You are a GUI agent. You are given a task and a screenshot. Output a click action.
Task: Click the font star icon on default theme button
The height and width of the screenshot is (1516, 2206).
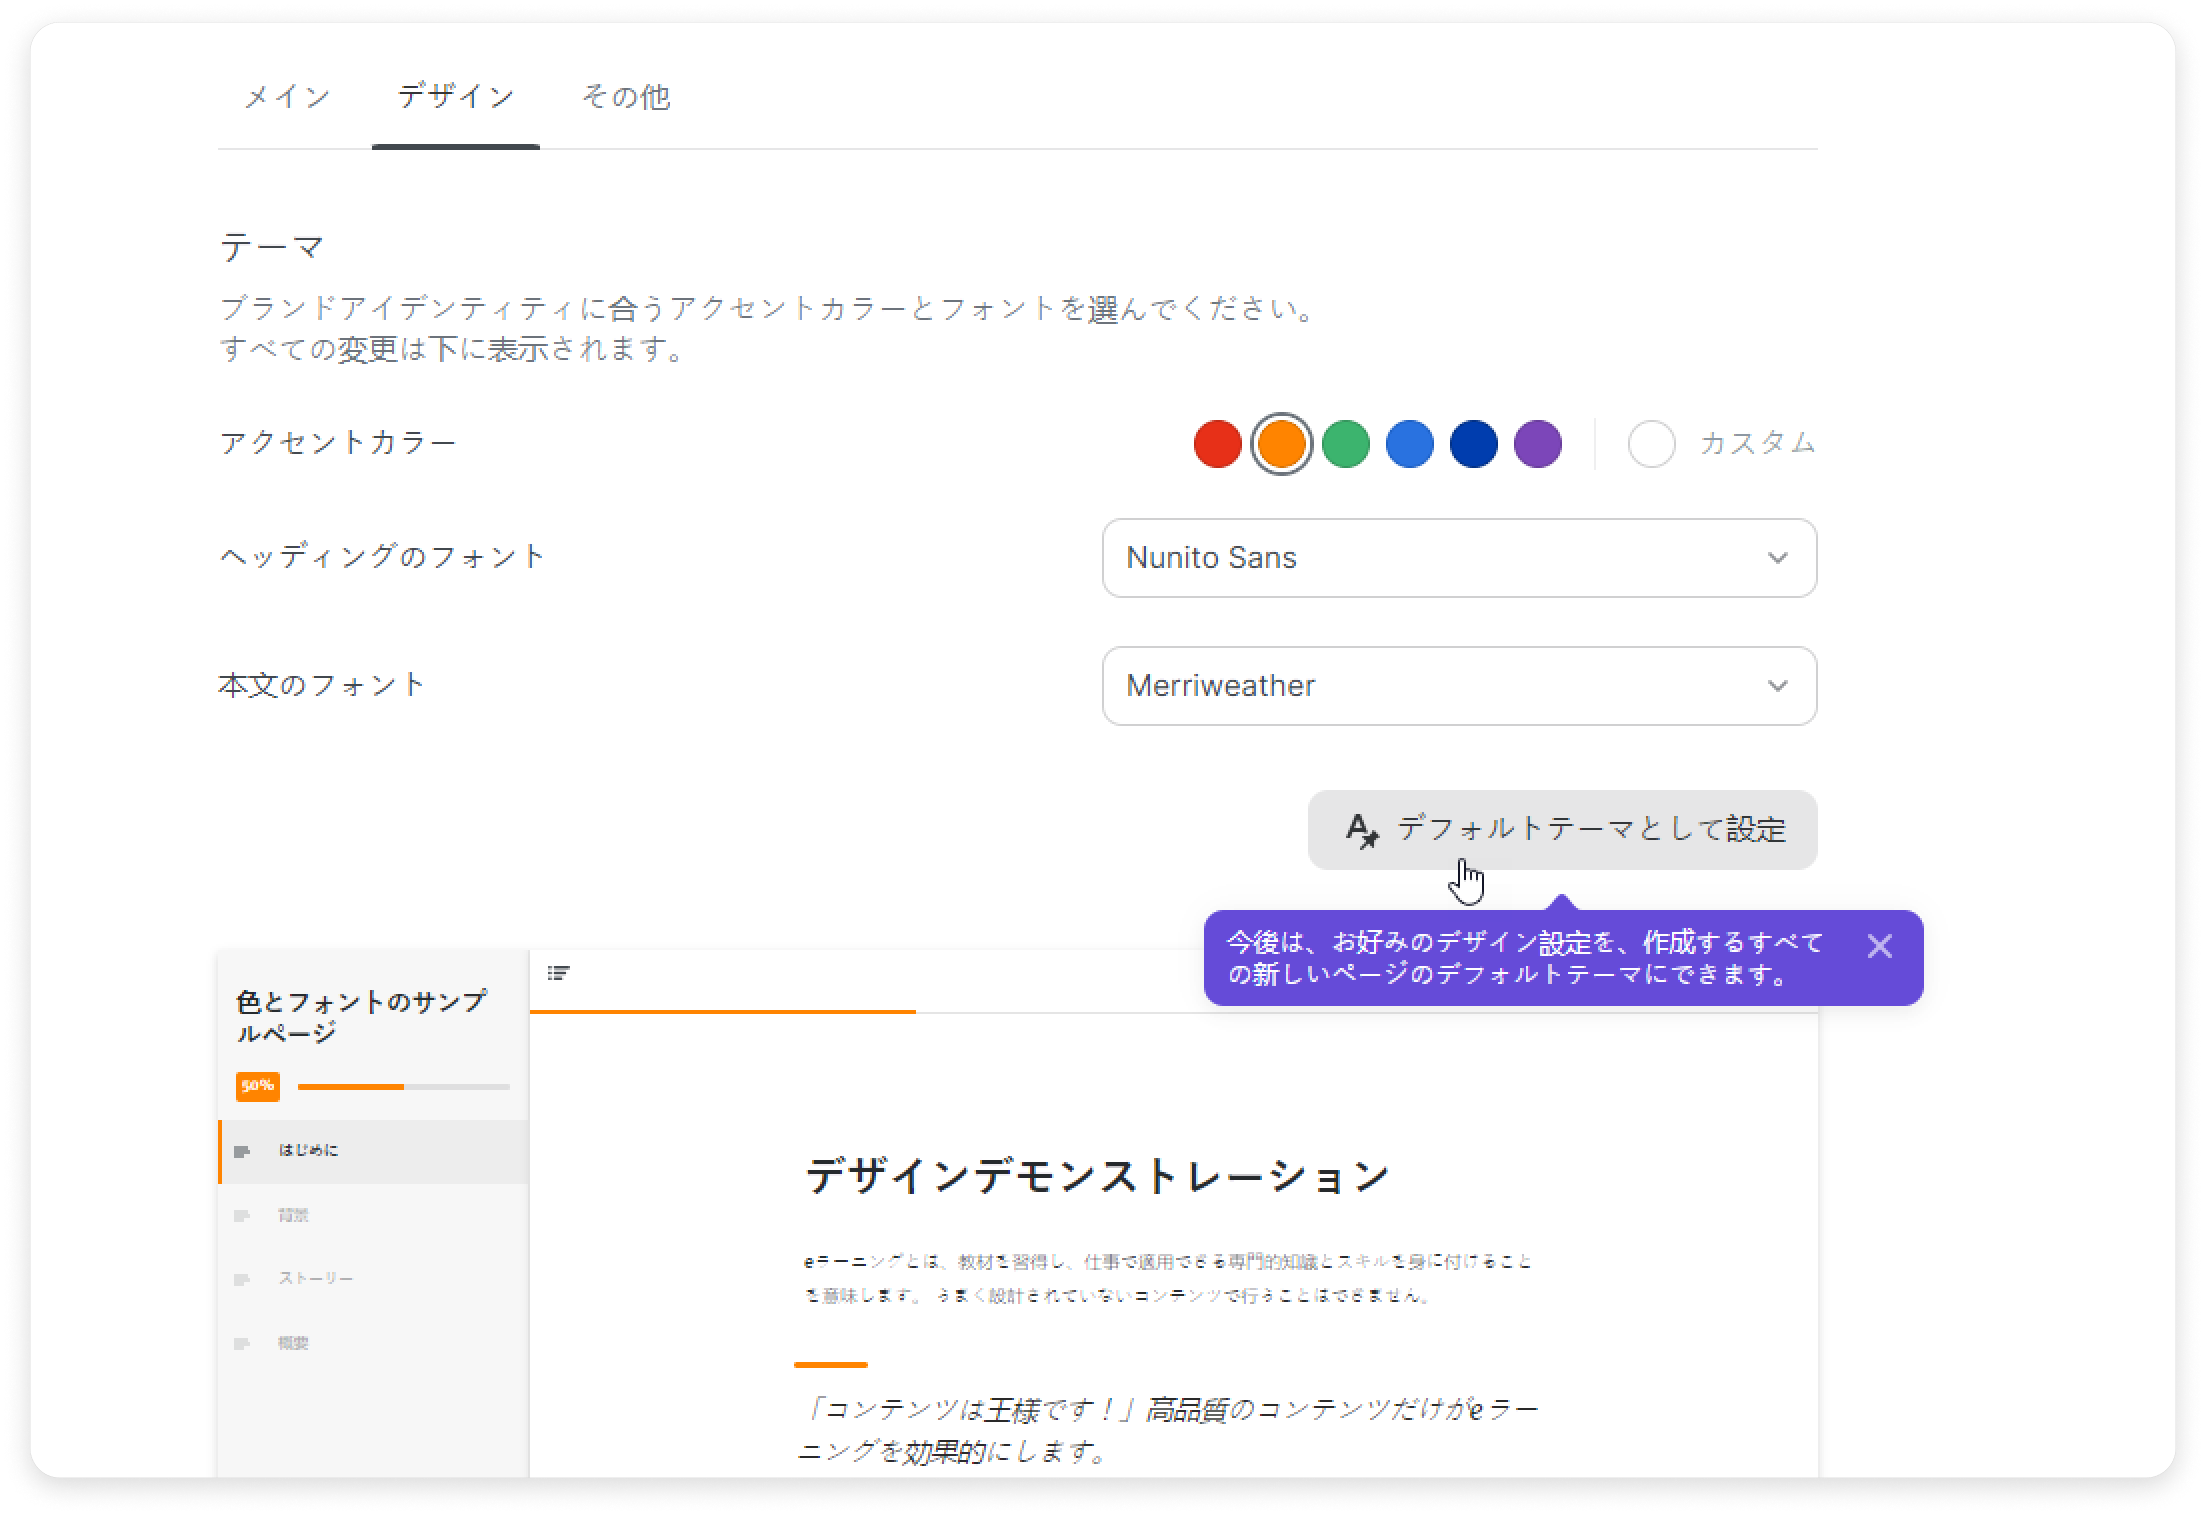(1362, 831)
